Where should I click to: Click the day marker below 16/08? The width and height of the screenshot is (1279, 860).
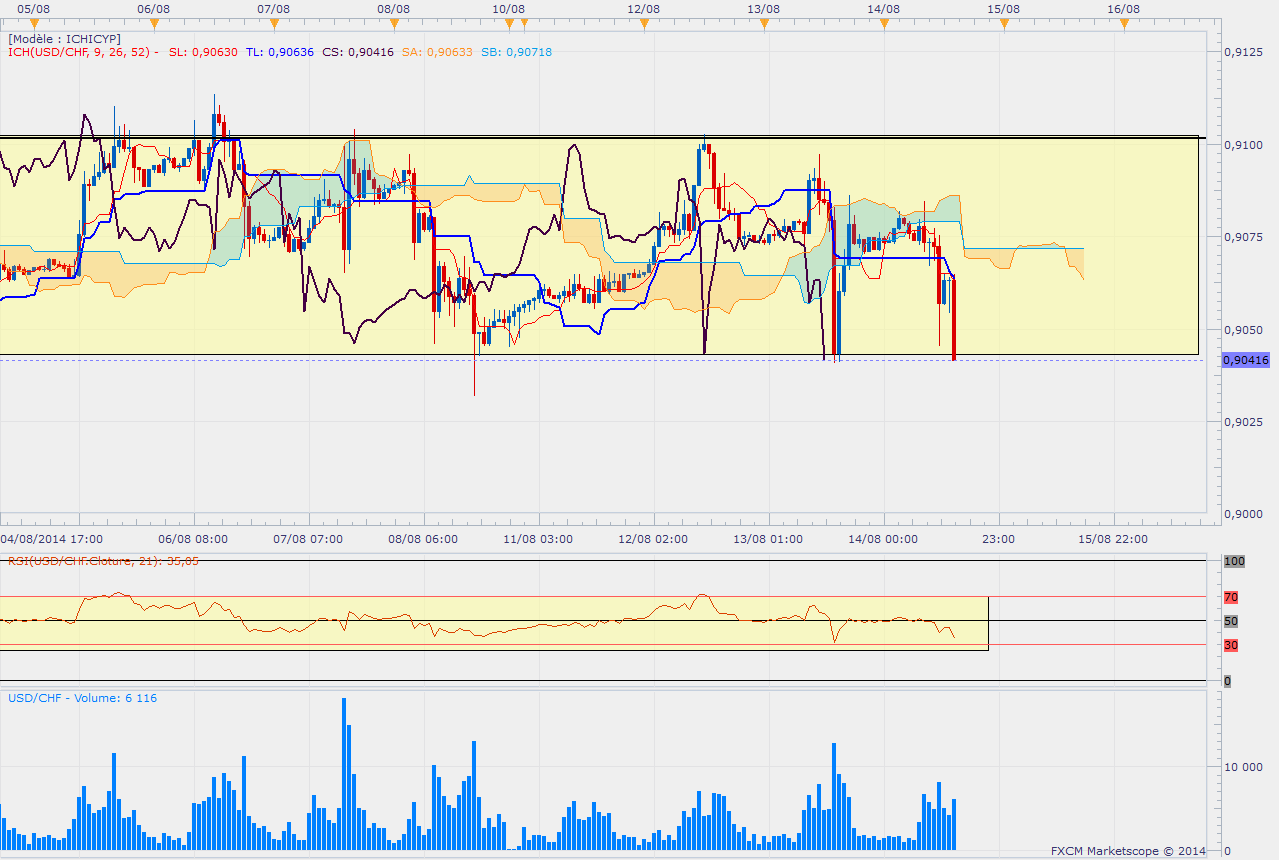click(1124, 24)
